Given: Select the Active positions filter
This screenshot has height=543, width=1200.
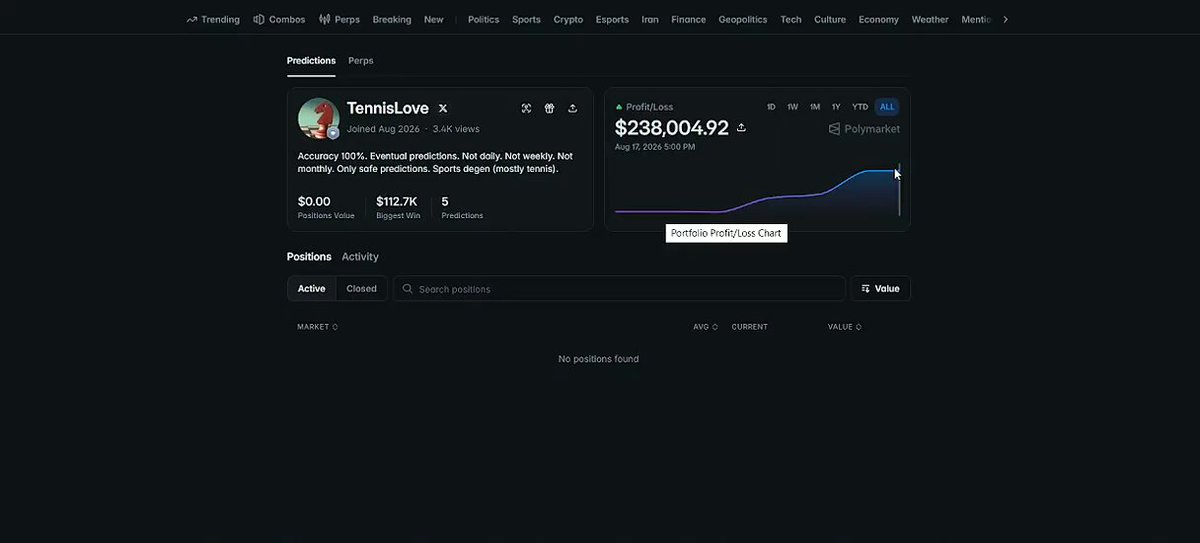Looking at the screenshot, I should (x=311, y=289).
